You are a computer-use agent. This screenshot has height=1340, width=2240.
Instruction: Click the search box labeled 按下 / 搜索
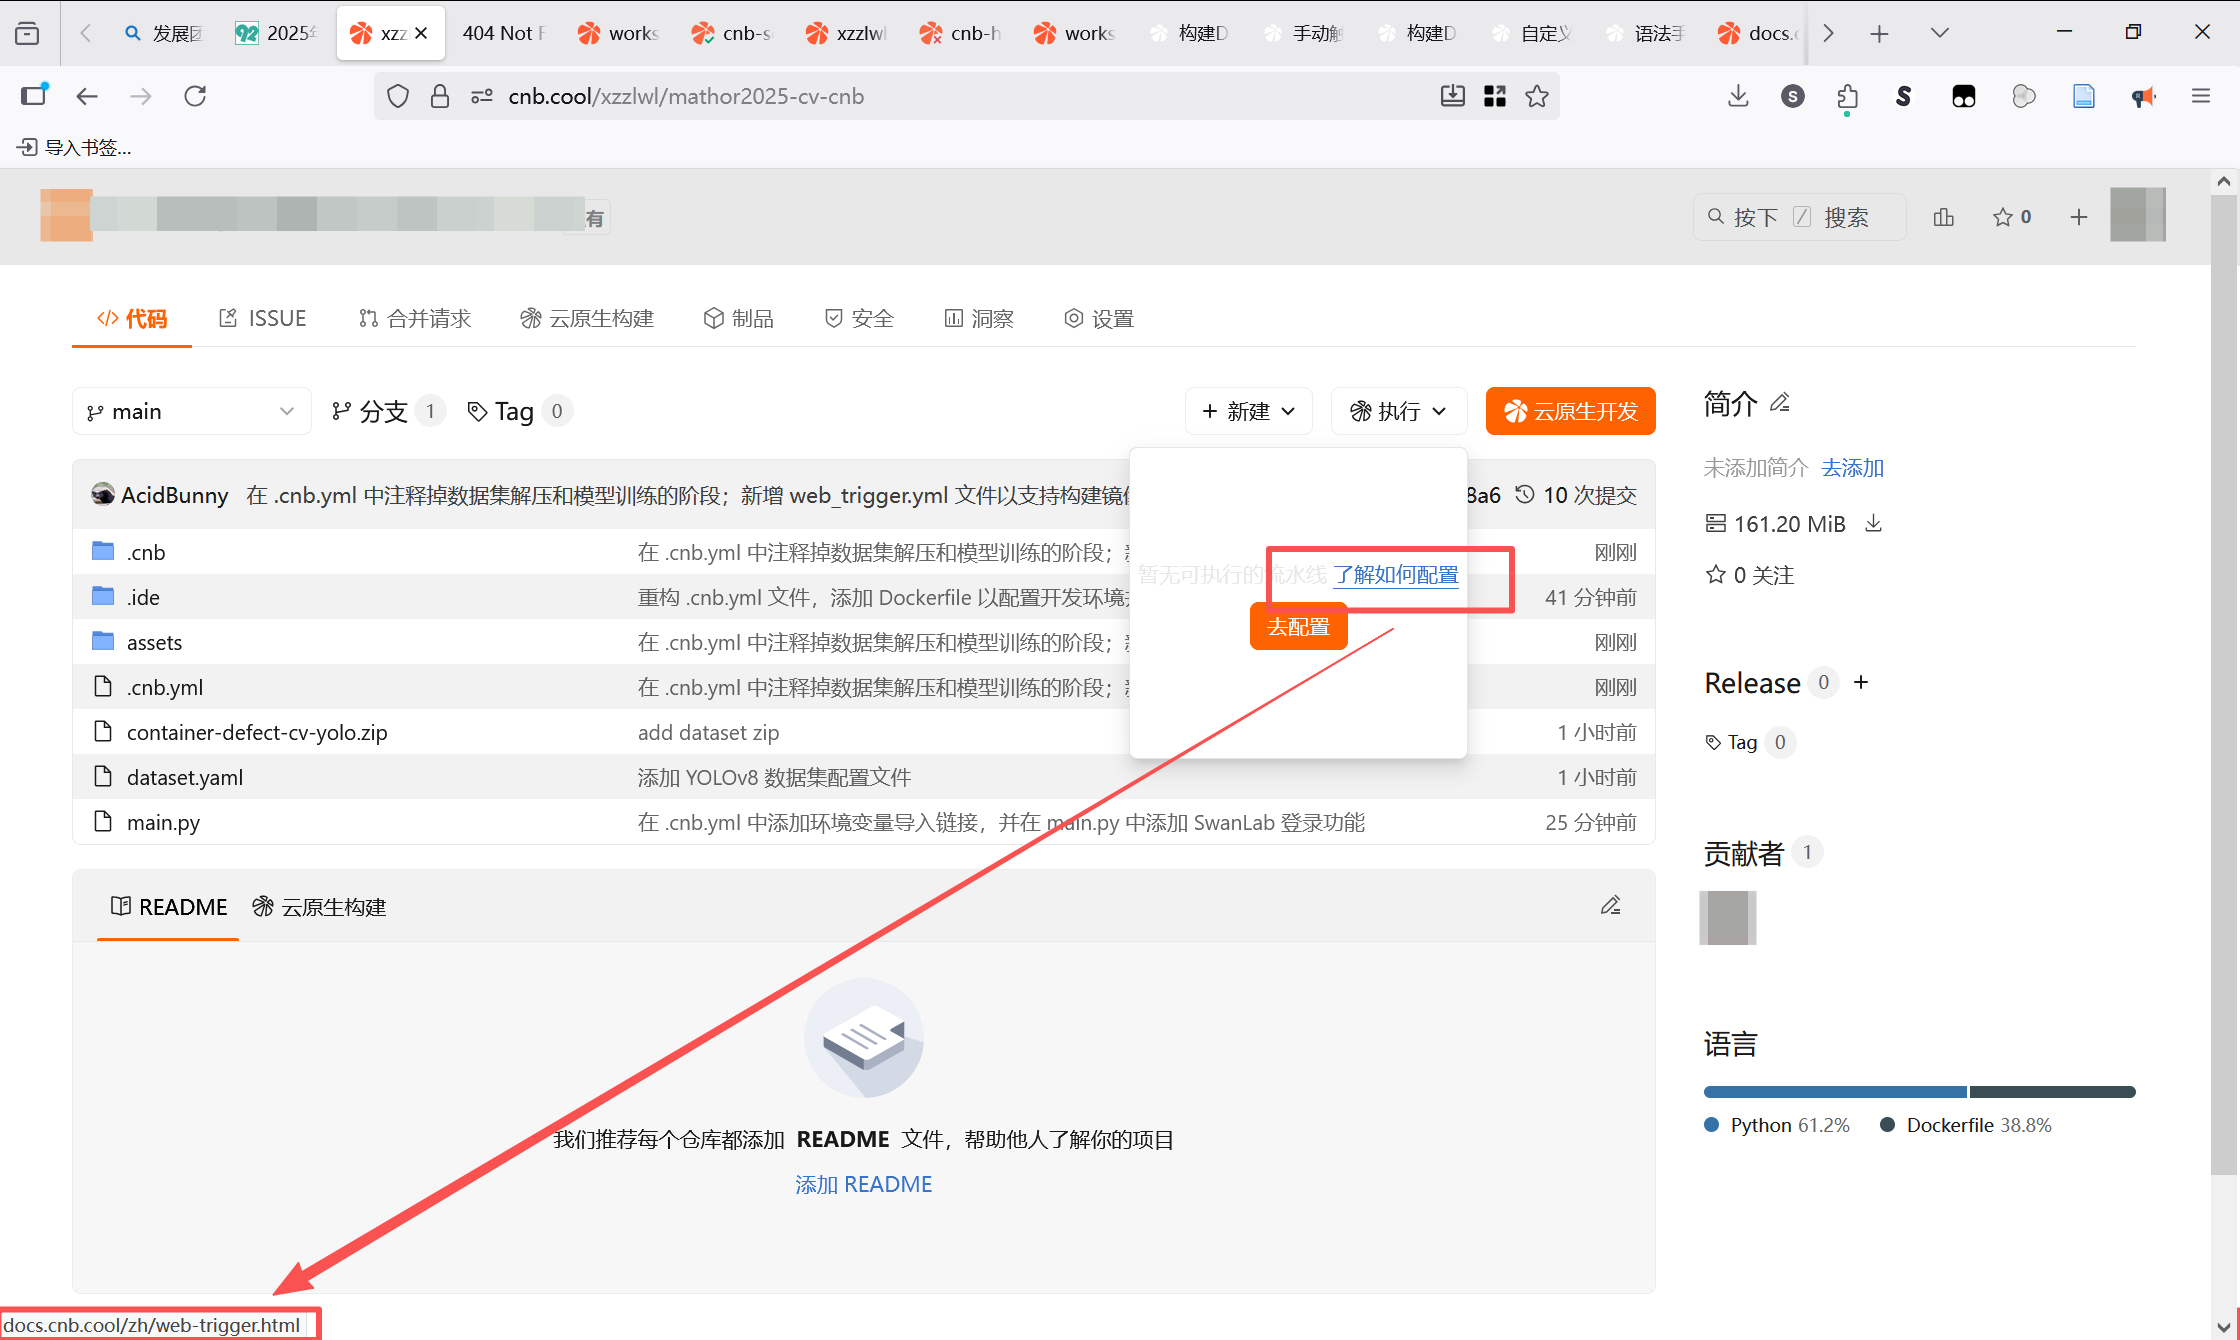[x=1798, y=217]
